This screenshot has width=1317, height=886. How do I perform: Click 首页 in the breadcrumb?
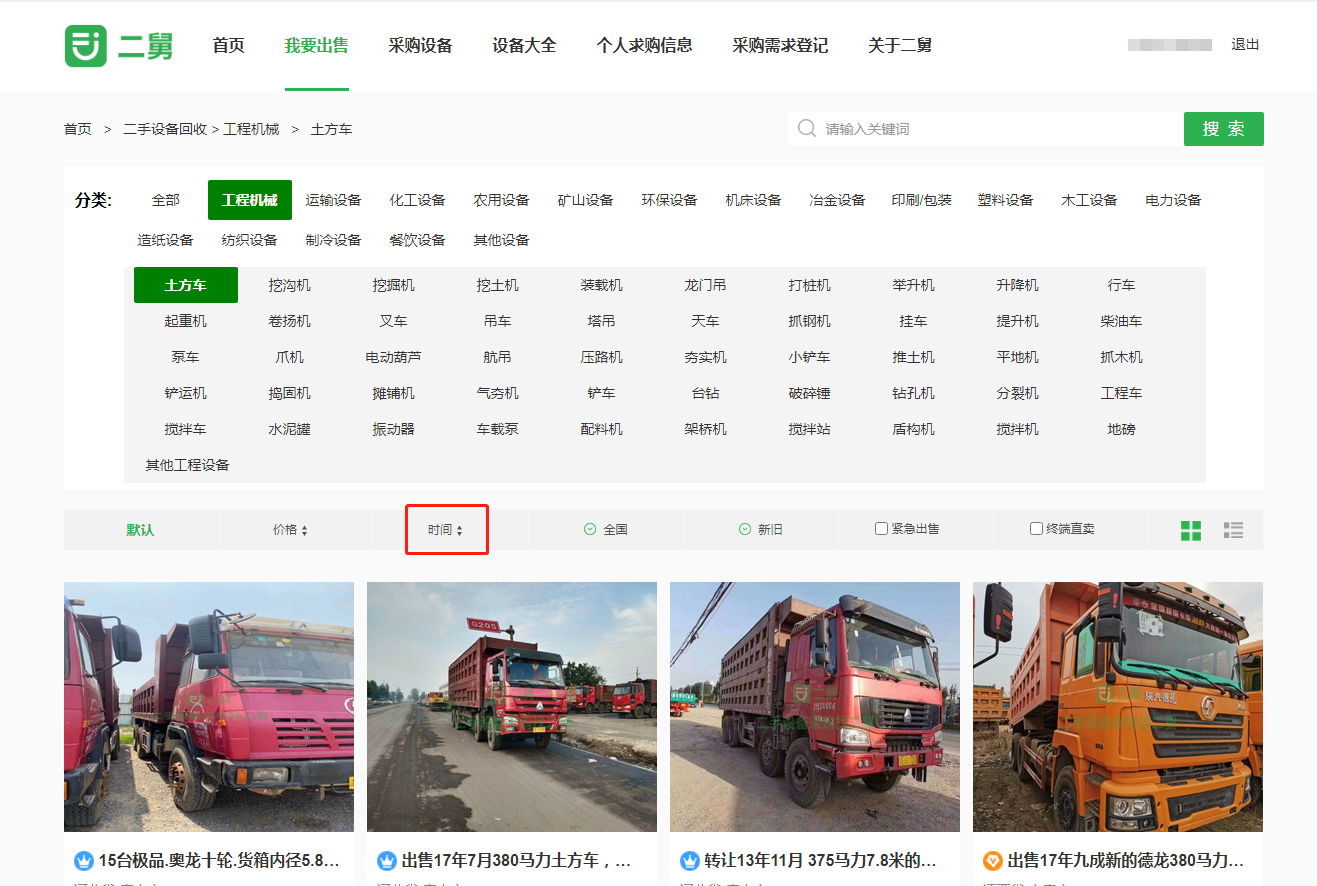click(x=78, y=129)
